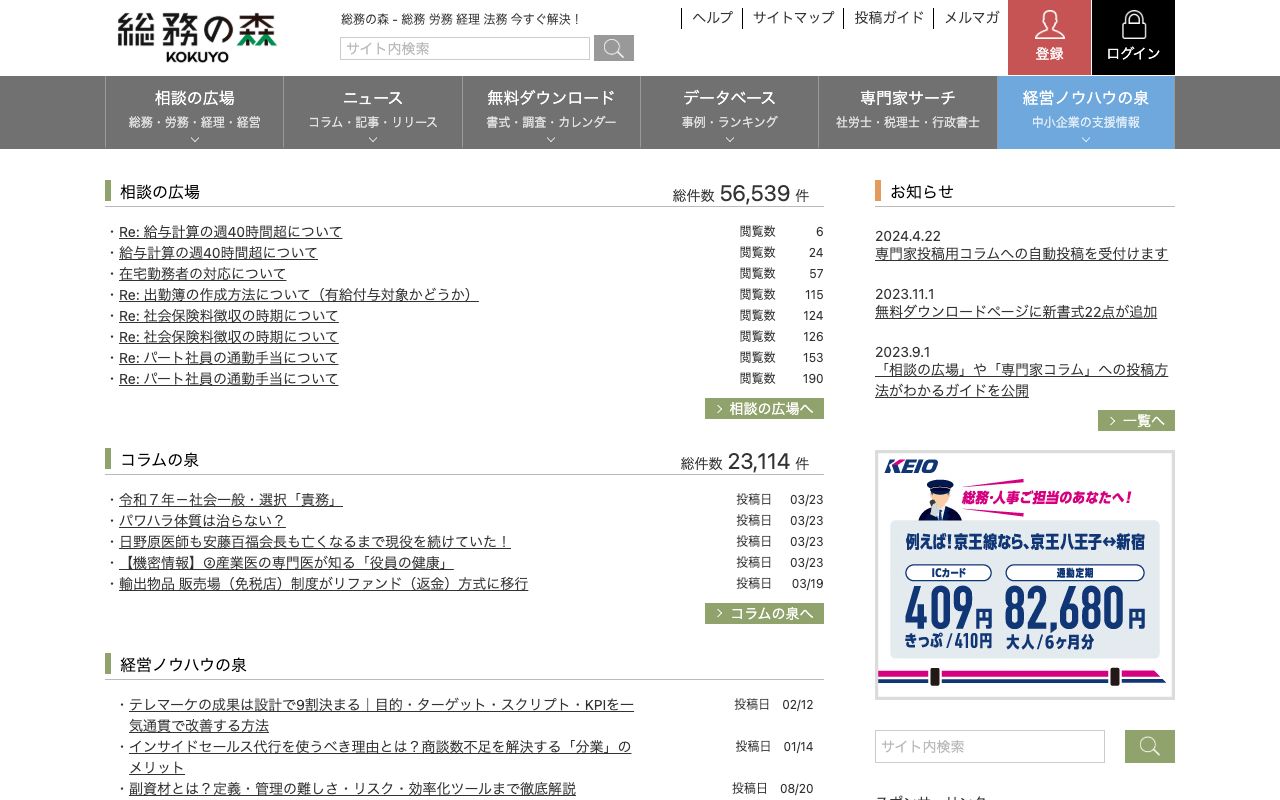Select サイトマップ from the top bar

click(x=793, y=17)
